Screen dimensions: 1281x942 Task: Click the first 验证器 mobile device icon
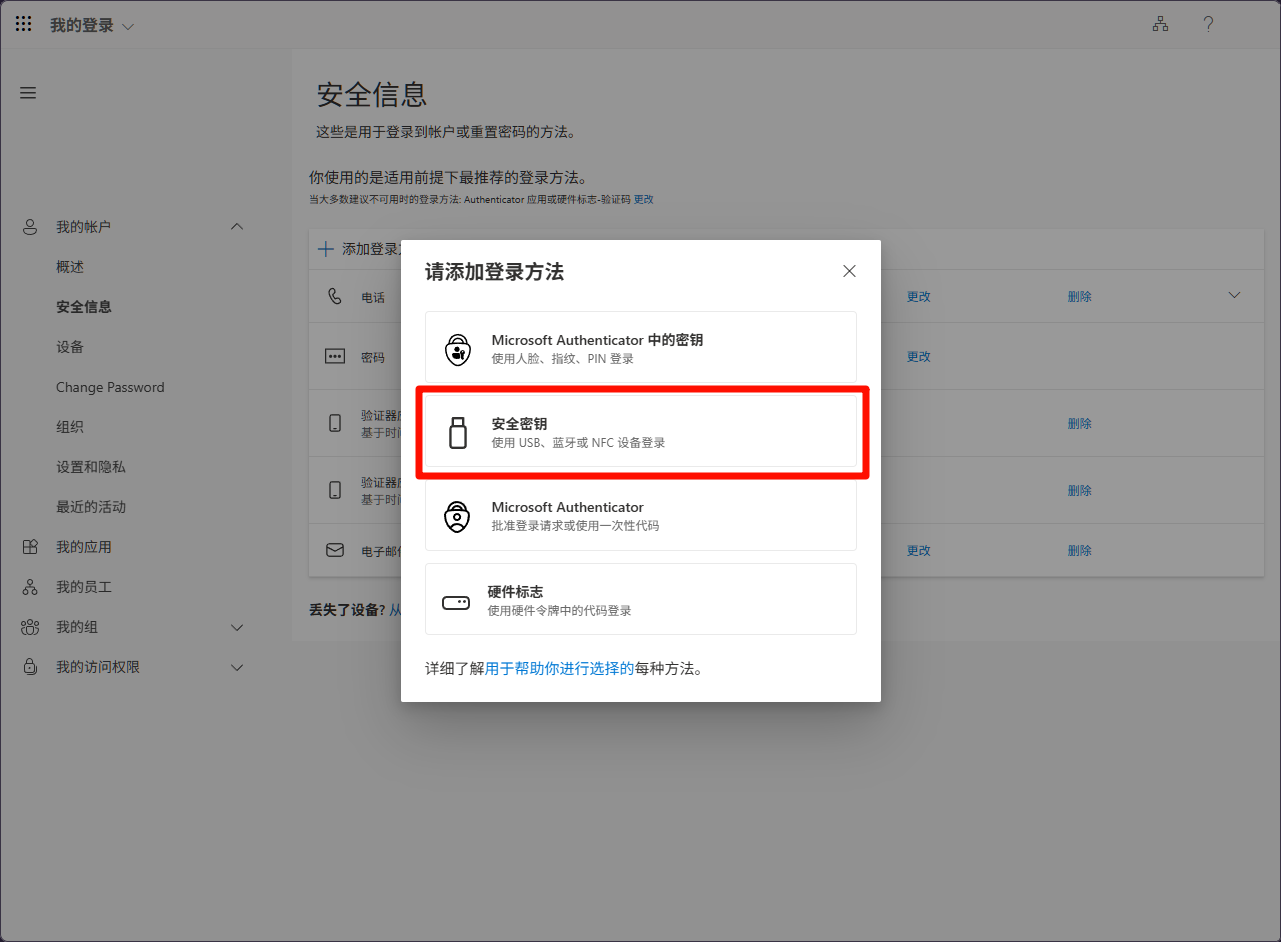pyautogui.click(x=335, y=423)
